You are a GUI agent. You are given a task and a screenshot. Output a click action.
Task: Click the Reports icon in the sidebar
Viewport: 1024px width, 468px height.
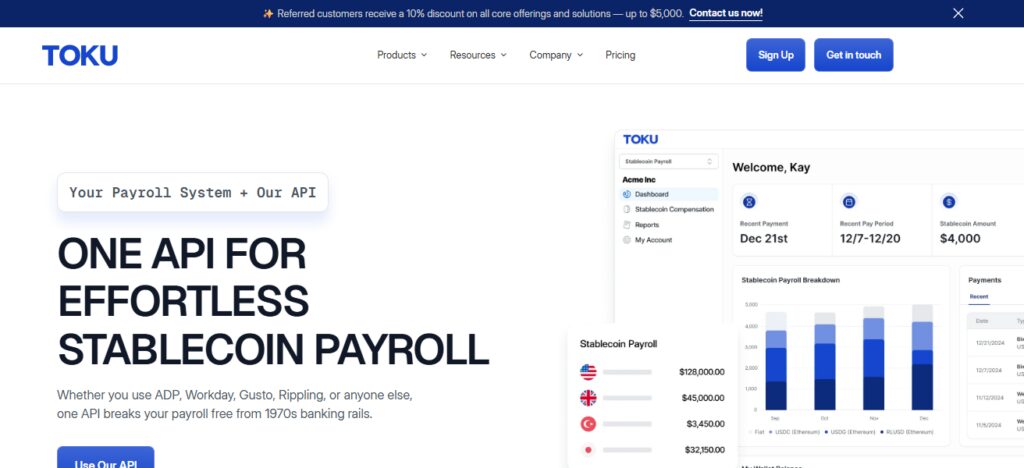(627, 225)
